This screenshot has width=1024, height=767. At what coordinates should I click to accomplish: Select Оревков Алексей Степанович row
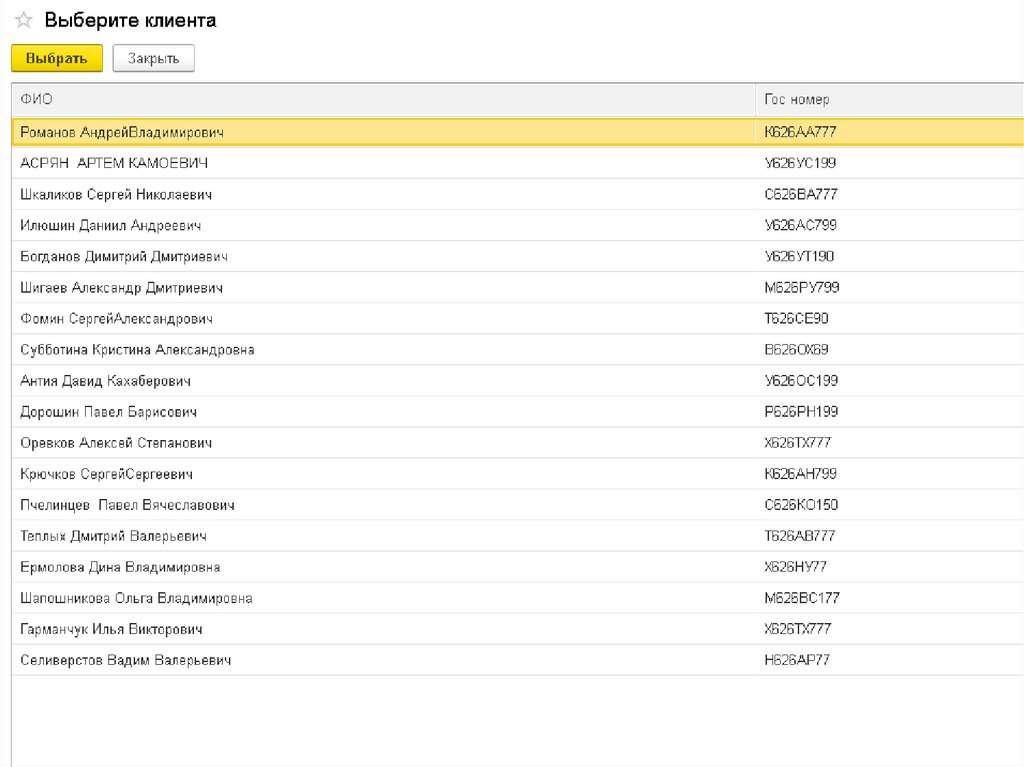point(116,442)
